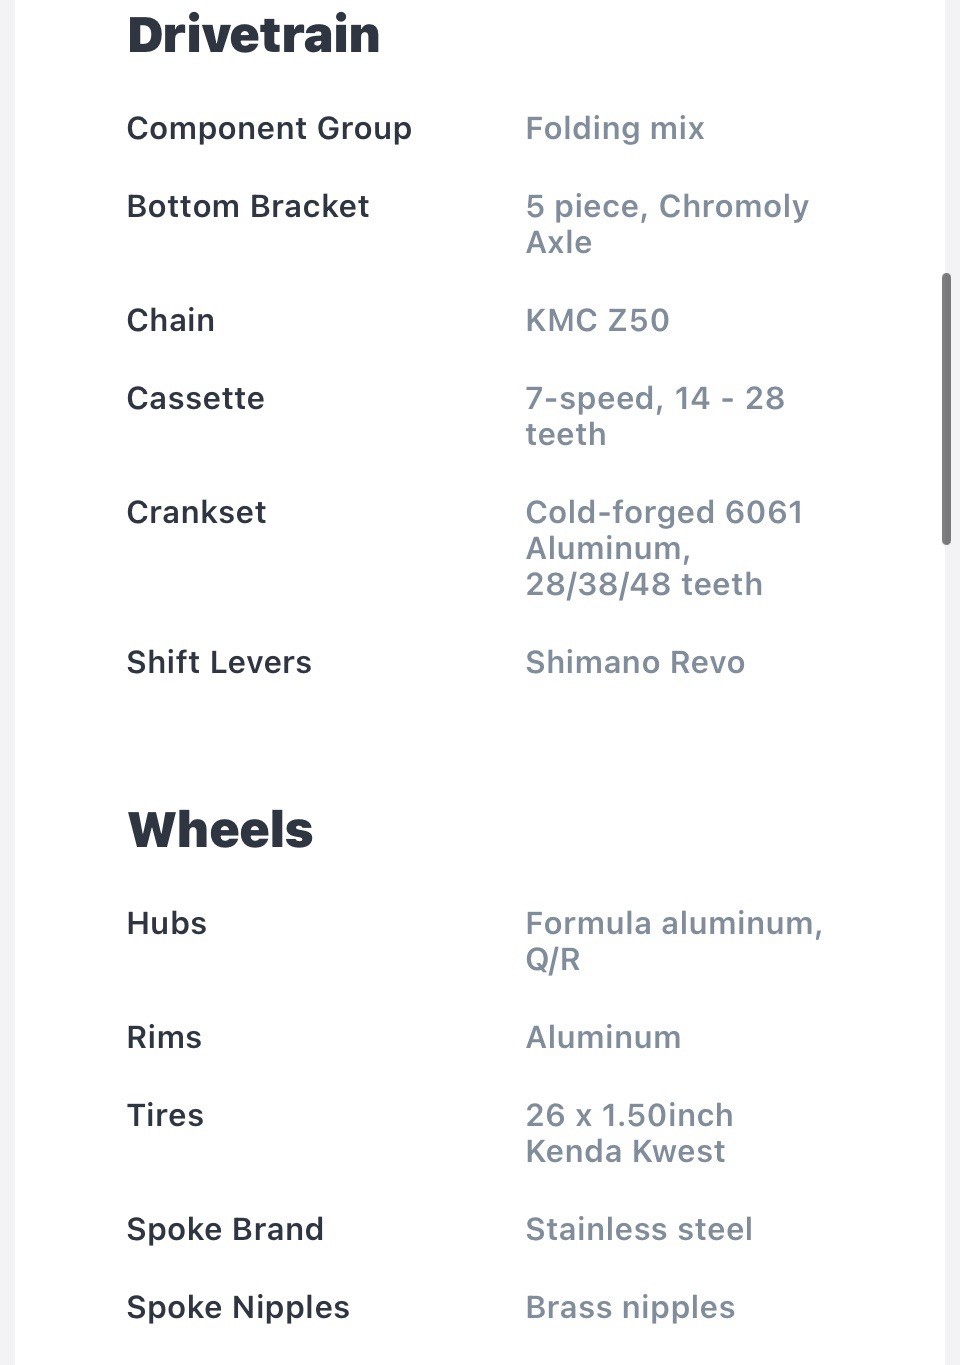Click 'Formula aluminum, Q/R' hubs value

pyautogui.click(x=674, y=941)
